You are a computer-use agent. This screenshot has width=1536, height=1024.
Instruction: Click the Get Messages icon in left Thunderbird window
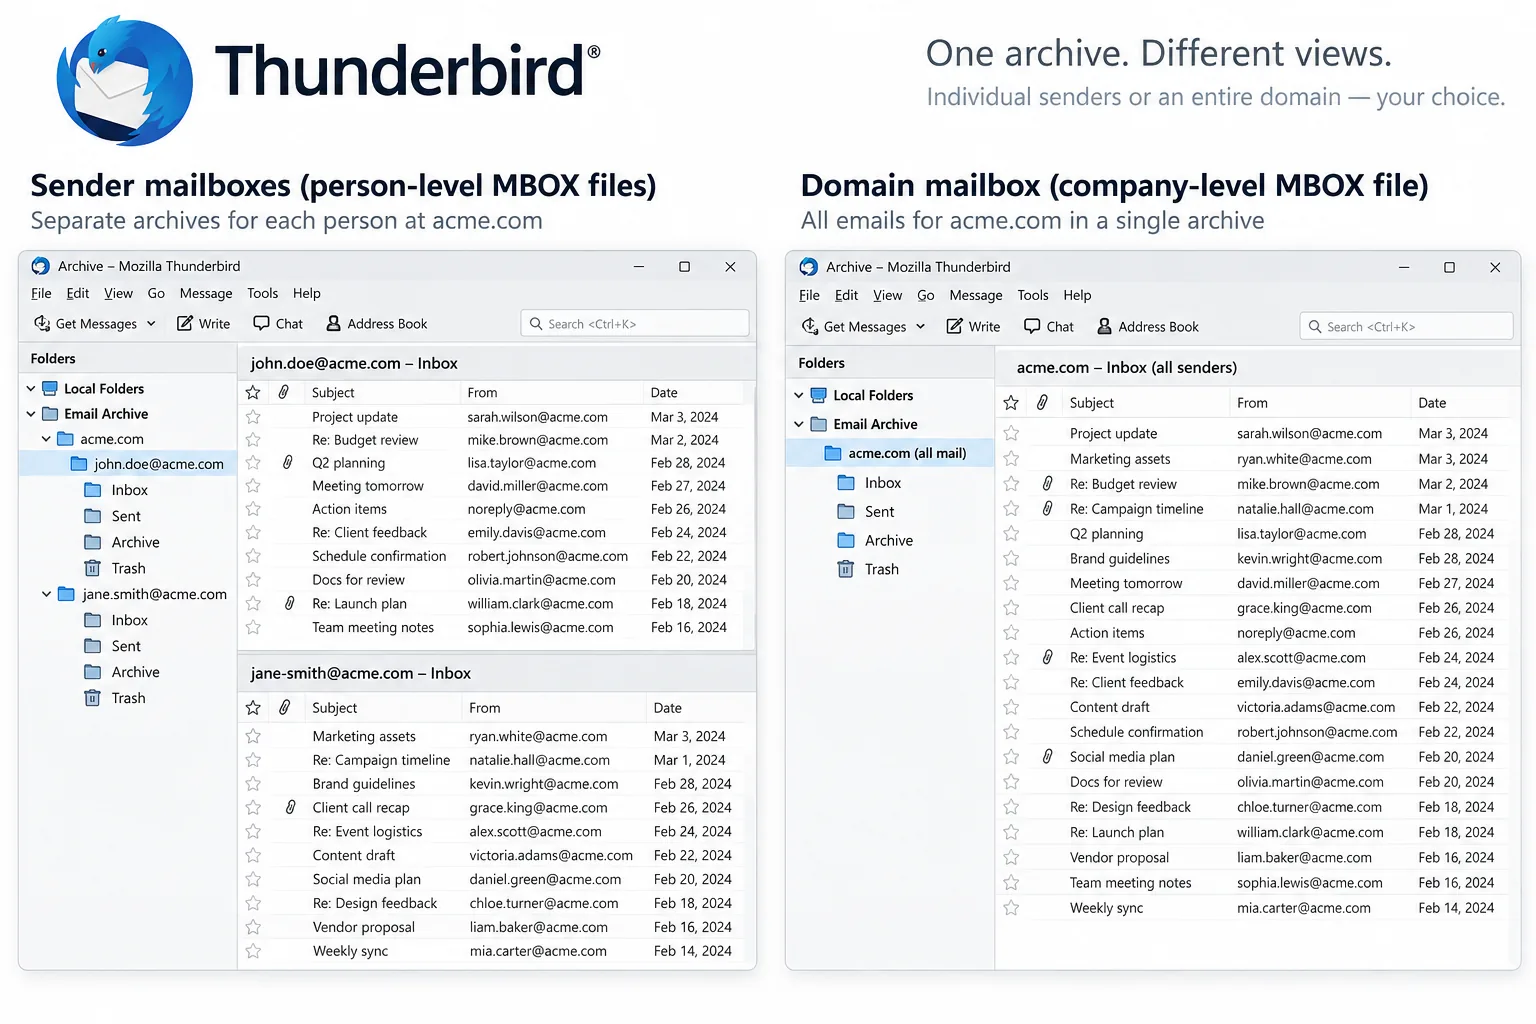coord(42,323)
